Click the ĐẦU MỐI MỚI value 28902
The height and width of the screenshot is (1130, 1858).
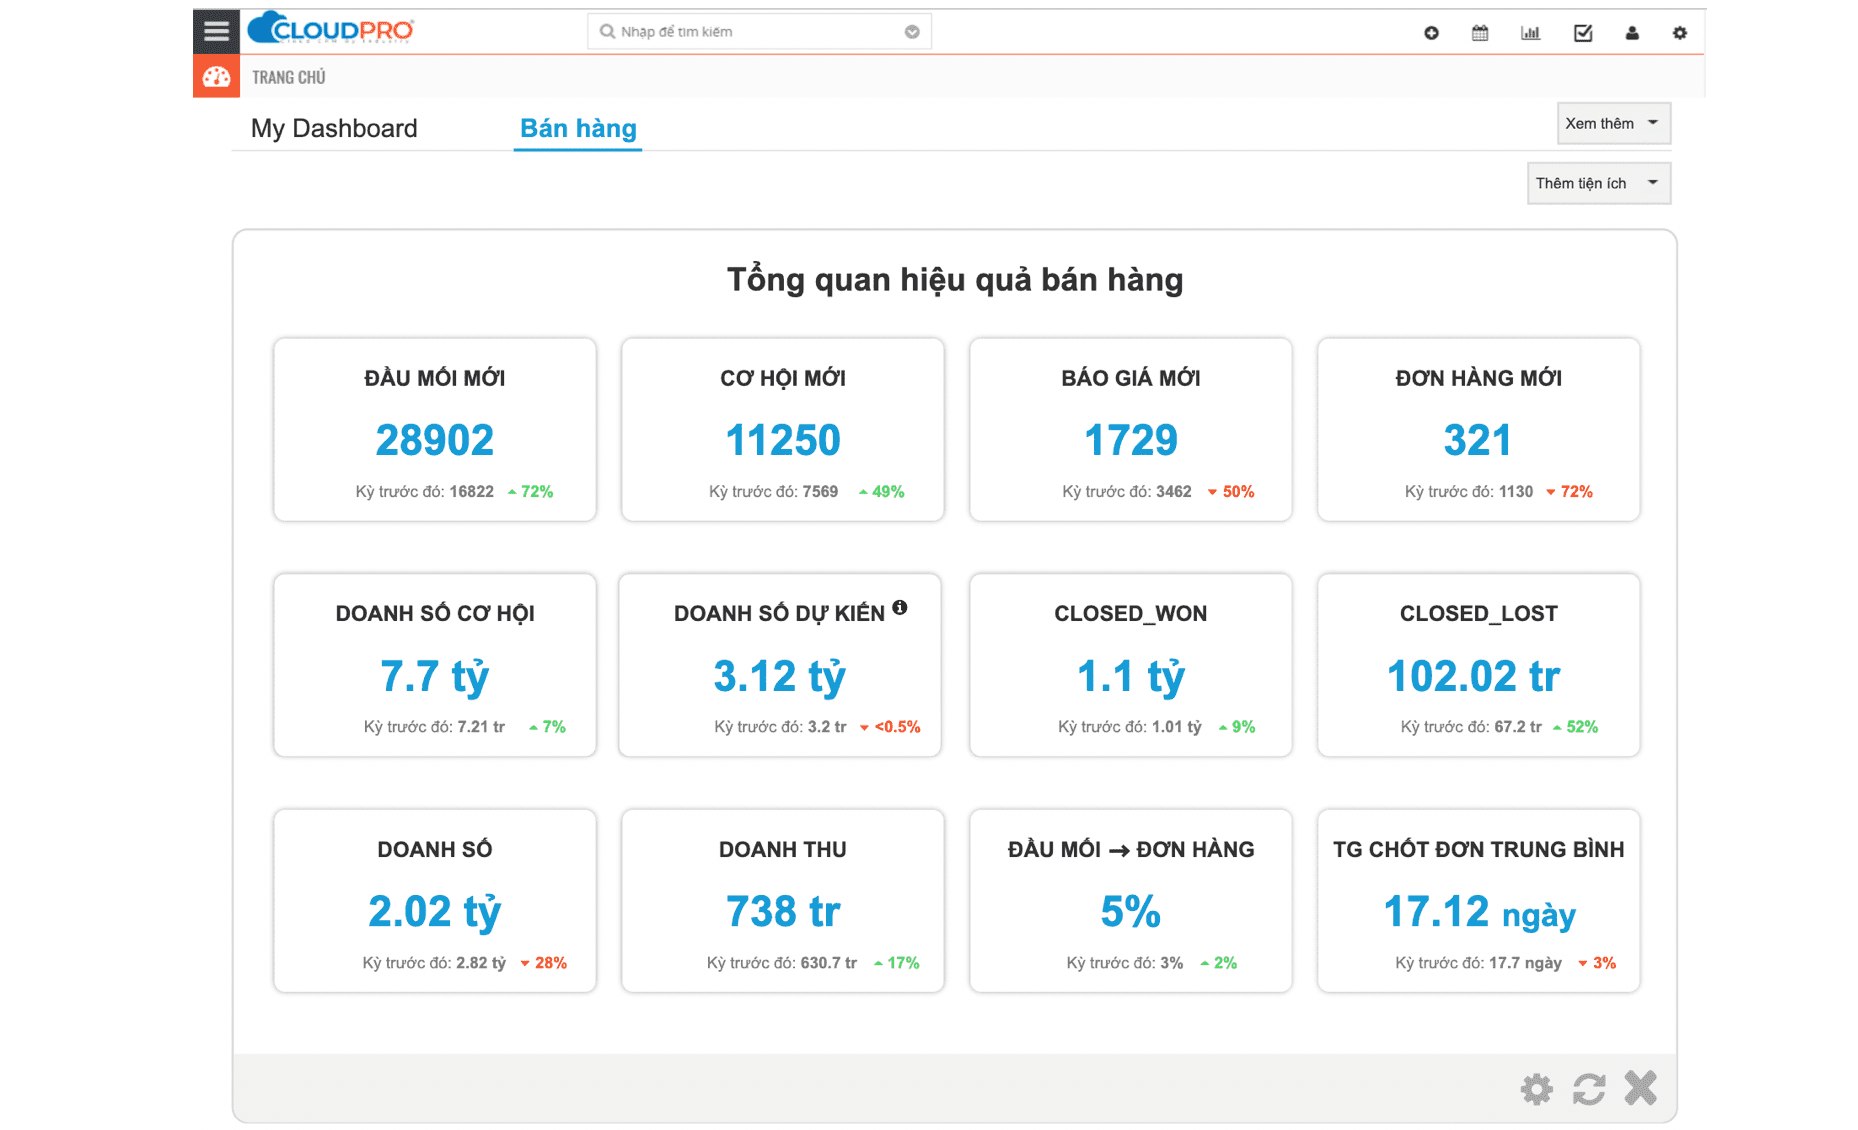(x=435, y=440)
